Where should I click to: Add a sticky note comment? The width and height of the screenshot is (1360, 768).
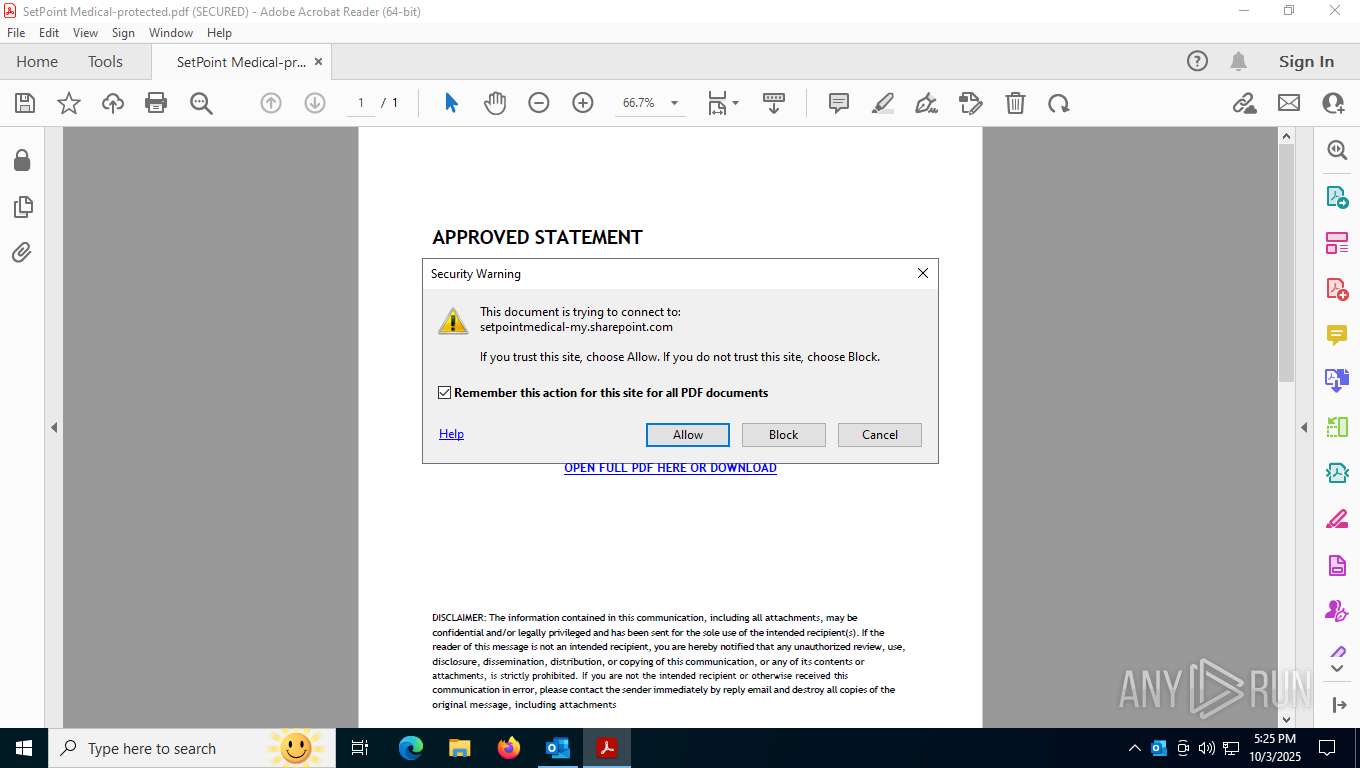(x=839, y=103)
